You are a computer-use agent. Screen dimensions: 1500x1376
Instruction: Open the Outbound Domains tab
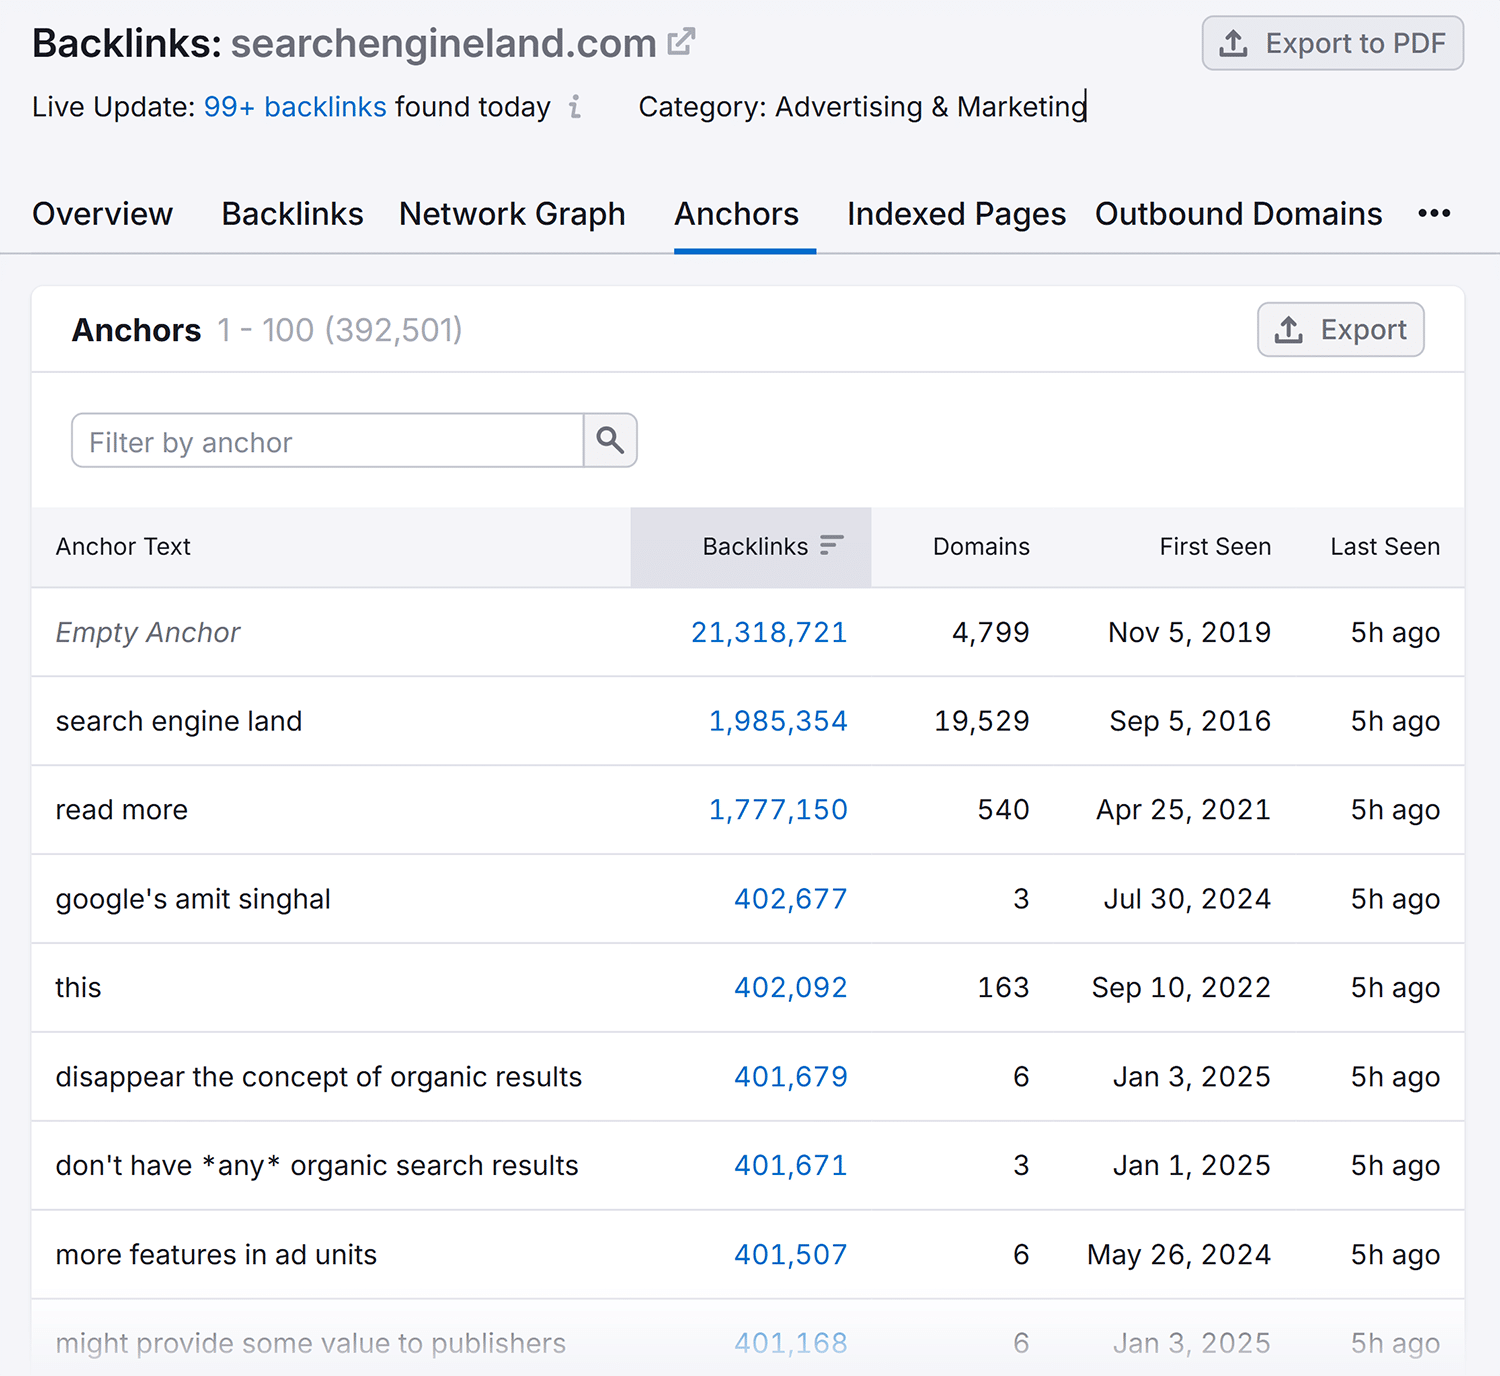coord(1239,214)
